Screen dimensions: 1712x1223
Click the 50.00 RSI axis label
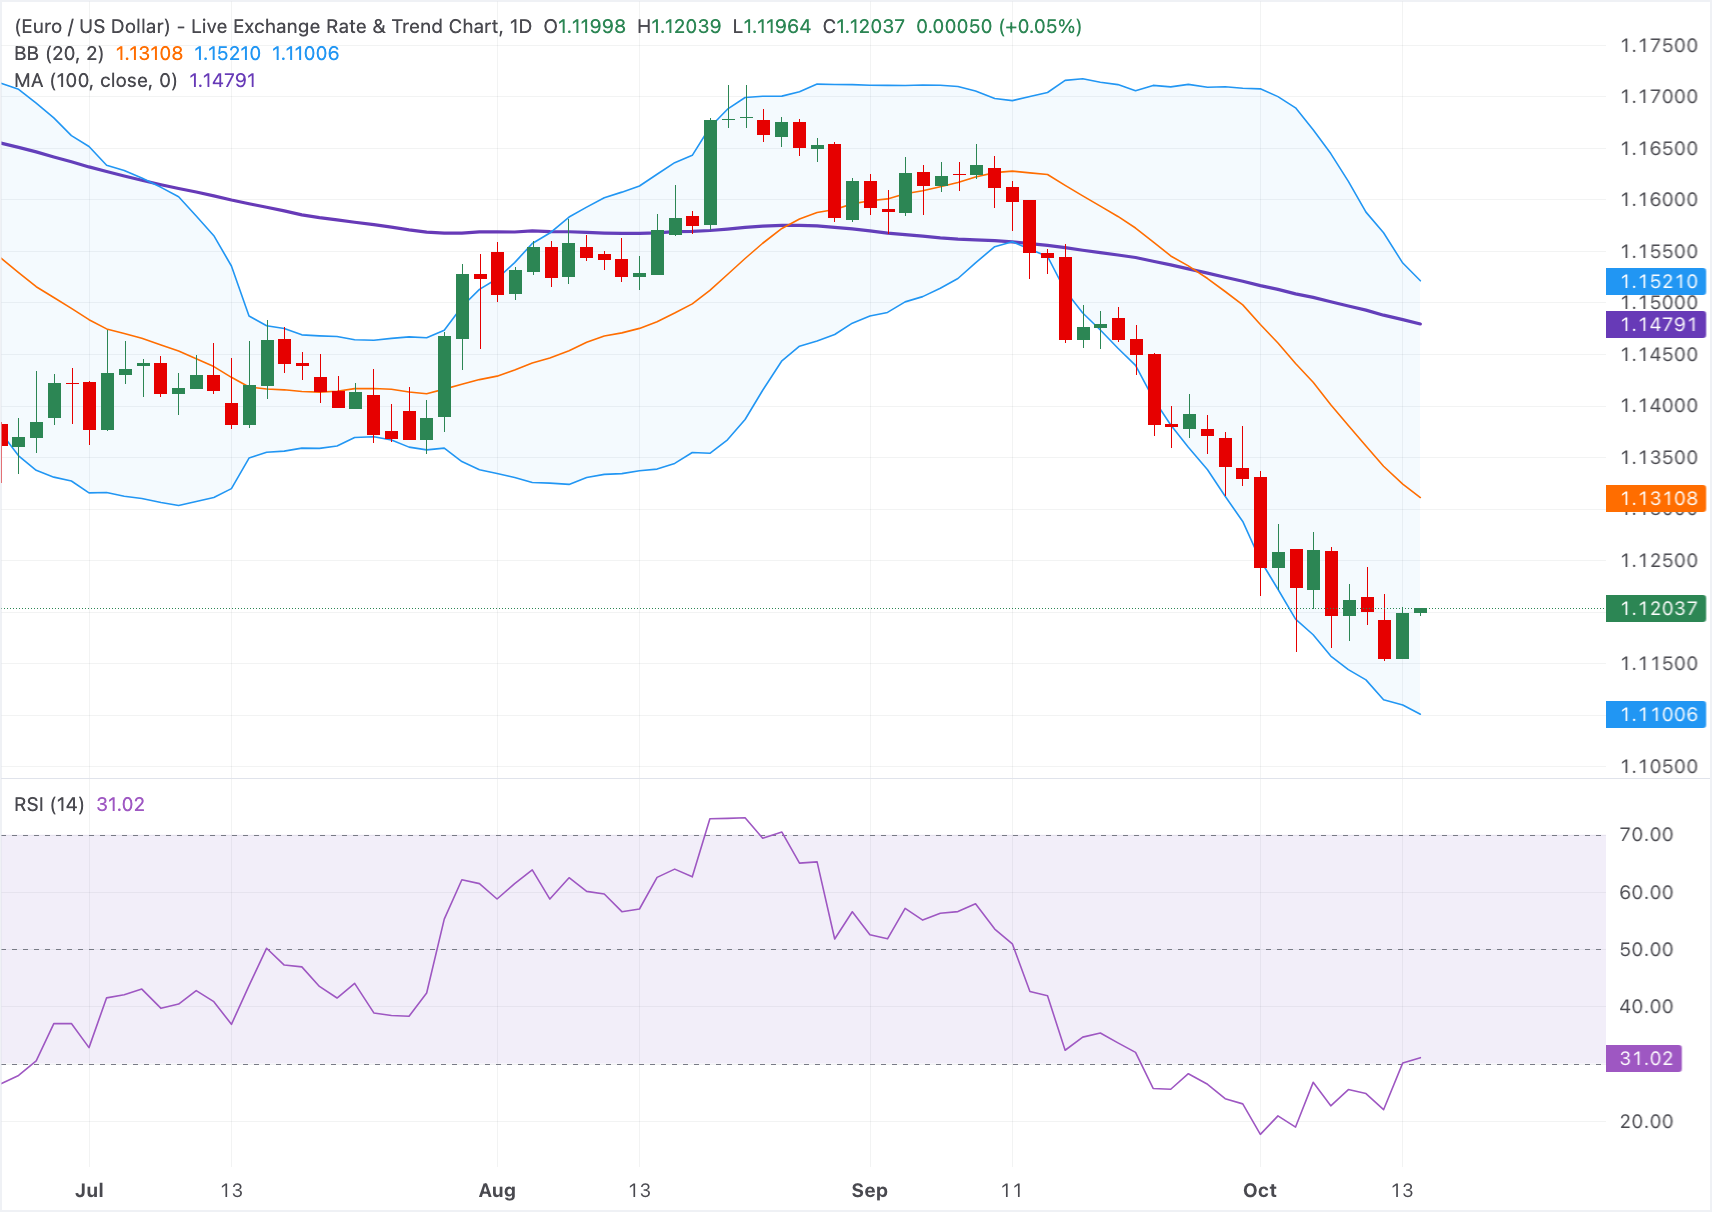1646,950
